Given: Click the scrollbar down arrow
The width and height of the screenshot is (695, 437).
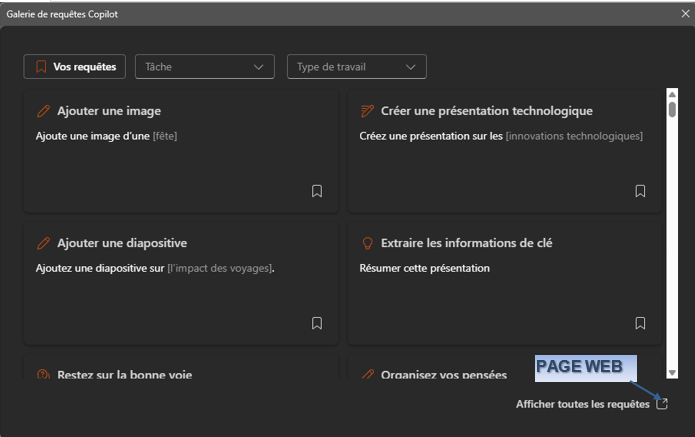Looking at the screenshot, I should tap(672, 373).
